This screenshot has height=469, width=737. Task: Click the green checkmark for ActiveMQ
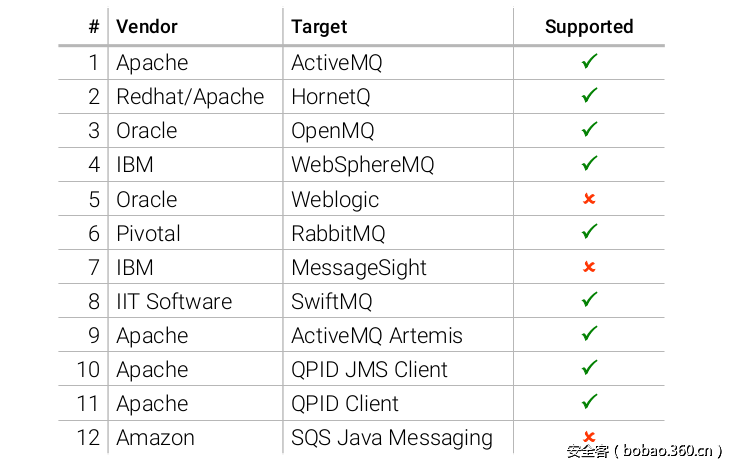(x=589, y=62)
